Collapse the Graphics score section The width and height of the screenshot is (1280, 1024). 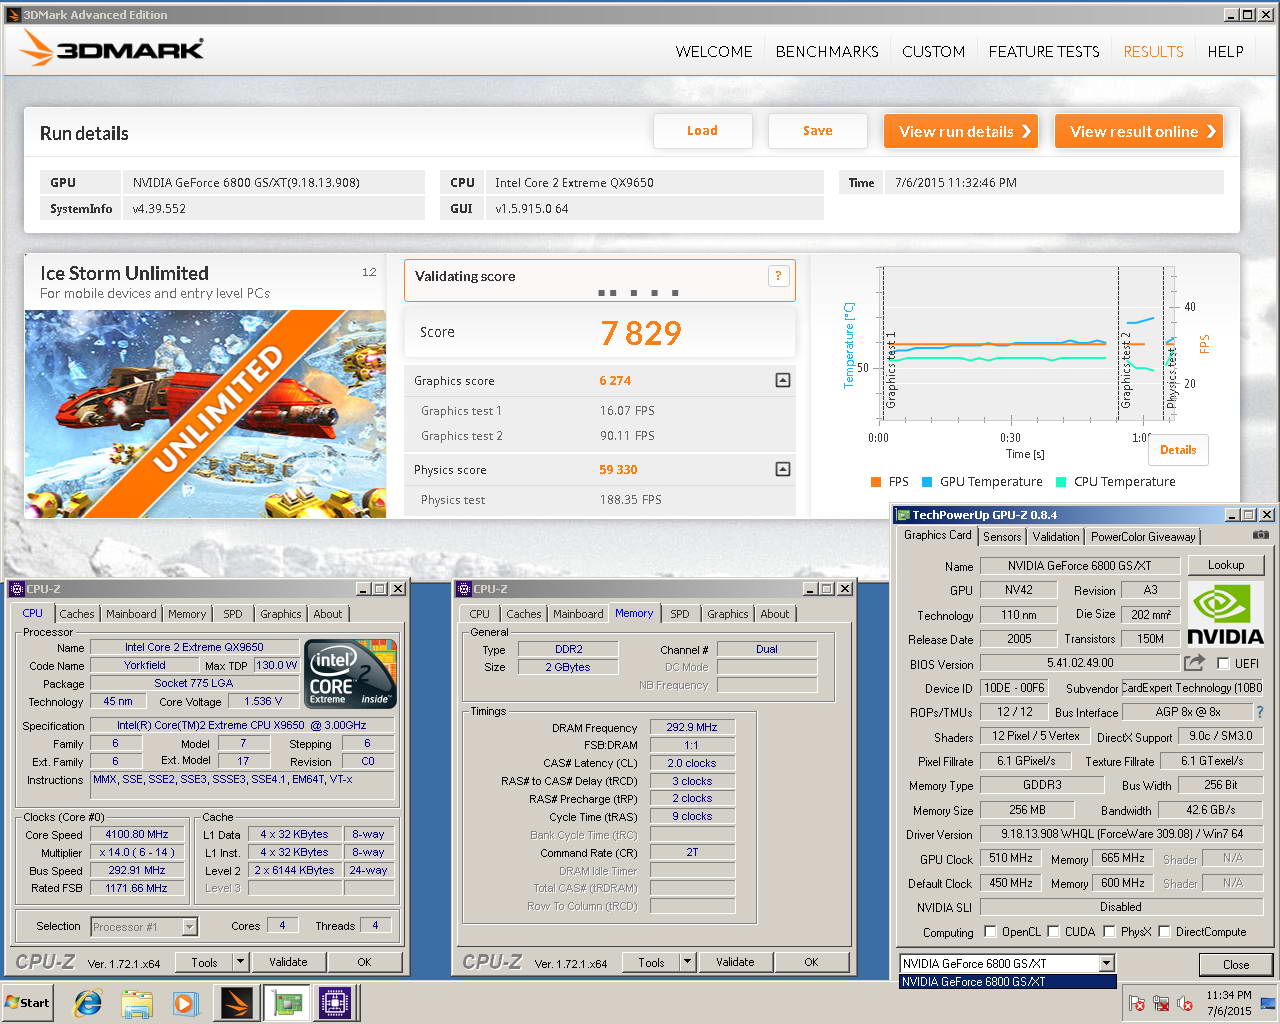click(x=783, y=380)
